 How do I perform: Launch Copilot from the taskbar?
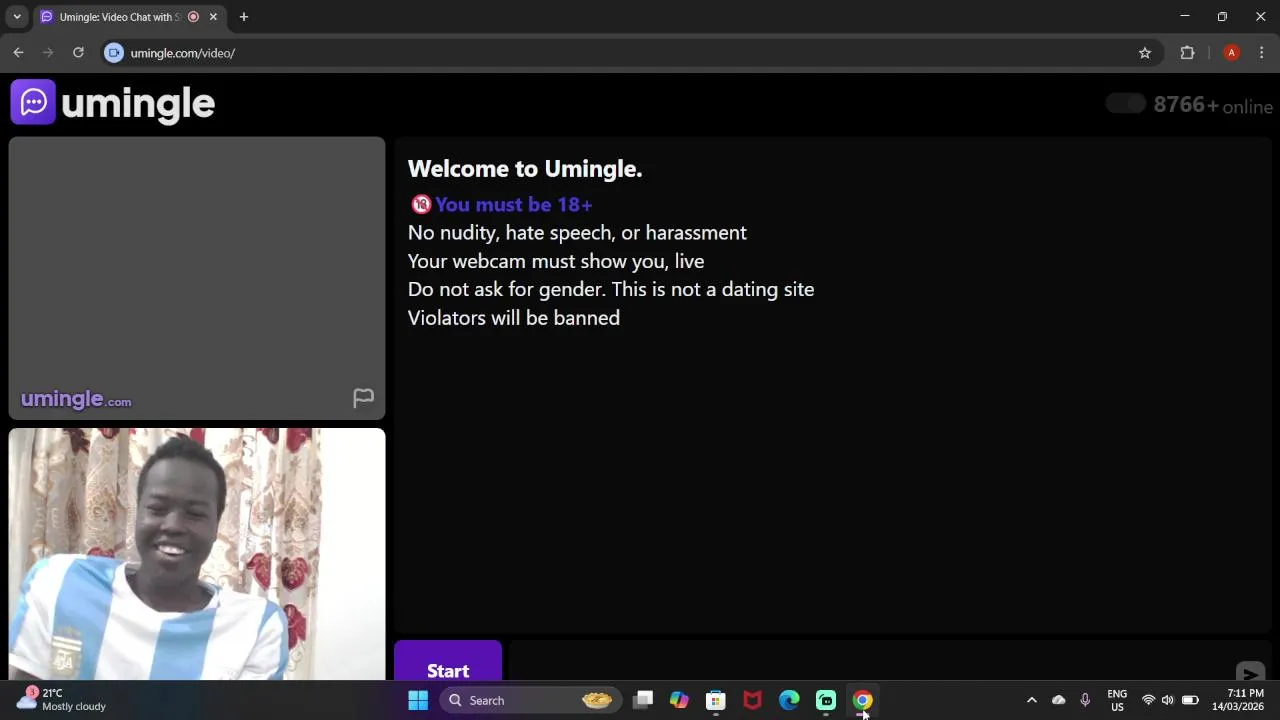[x=679, y=700]
